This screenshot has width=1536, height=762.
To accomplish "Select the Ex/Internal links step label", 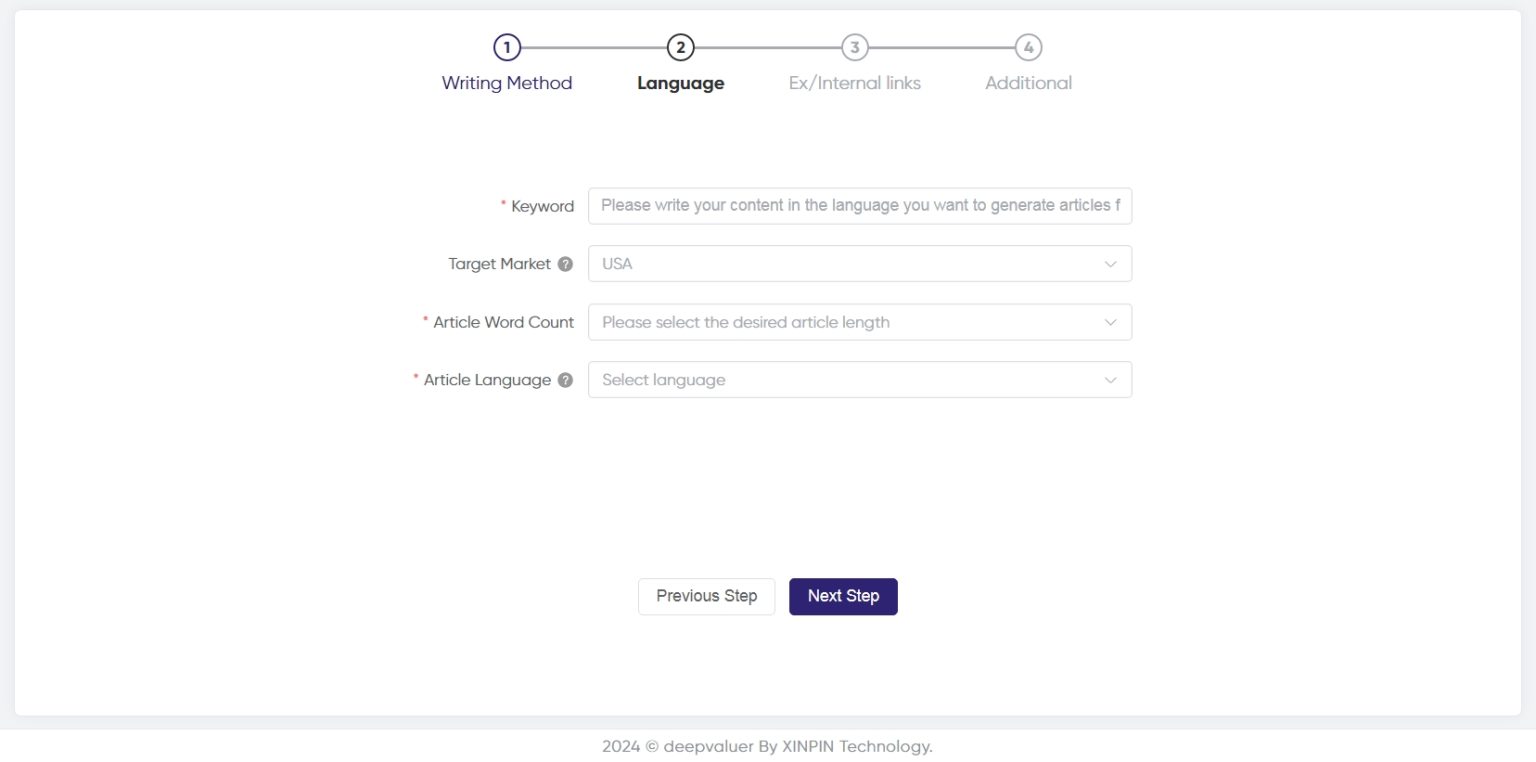I will 855,83.
